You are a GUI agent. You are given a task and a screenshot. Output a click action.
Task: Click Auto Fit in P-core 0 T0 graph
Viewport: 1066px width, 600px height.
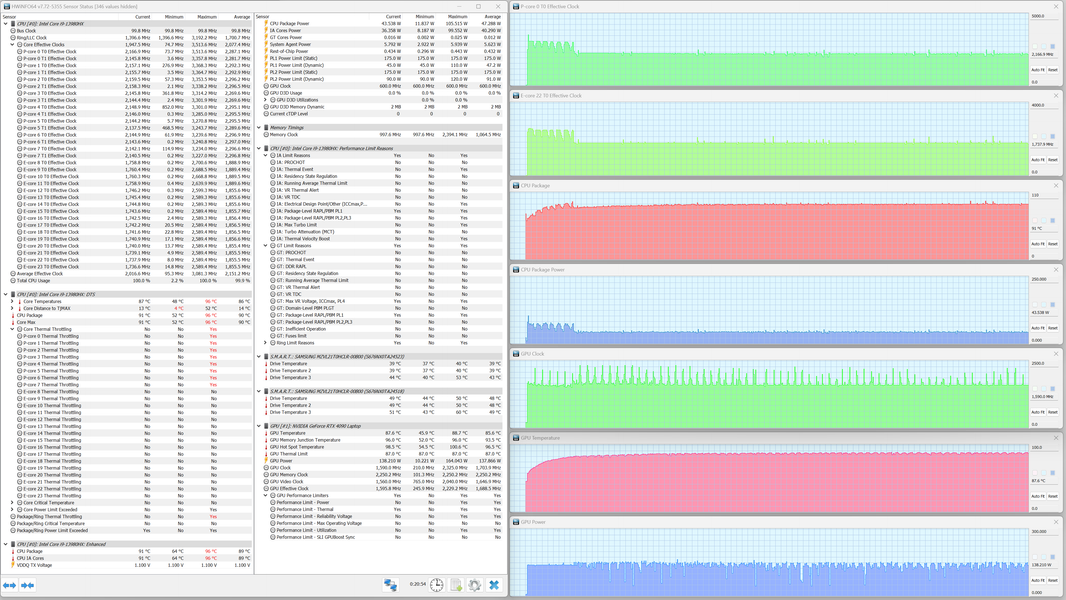[x=1037, y=70]
